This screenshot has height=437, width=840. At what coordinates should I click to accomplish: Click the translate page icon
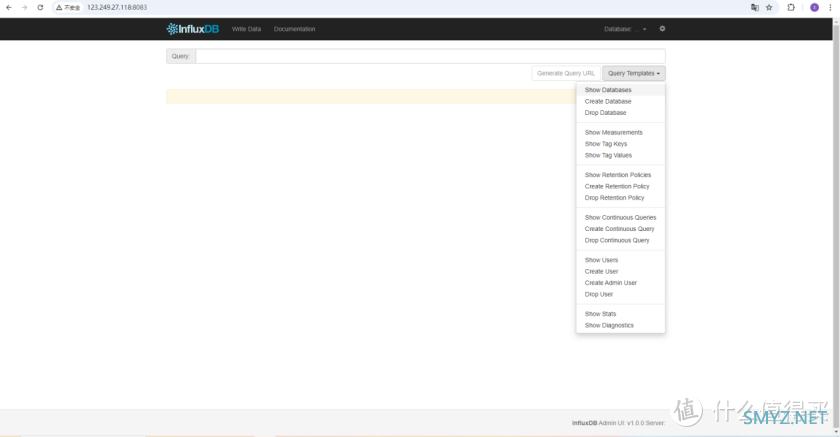(x=755, y=7)
